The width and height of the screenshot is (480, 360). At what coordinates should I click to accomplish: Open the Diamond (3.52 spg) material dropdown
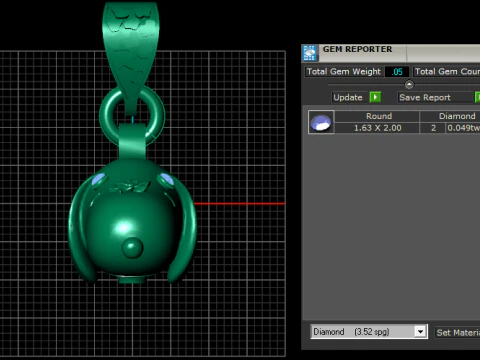click(421, 332)
